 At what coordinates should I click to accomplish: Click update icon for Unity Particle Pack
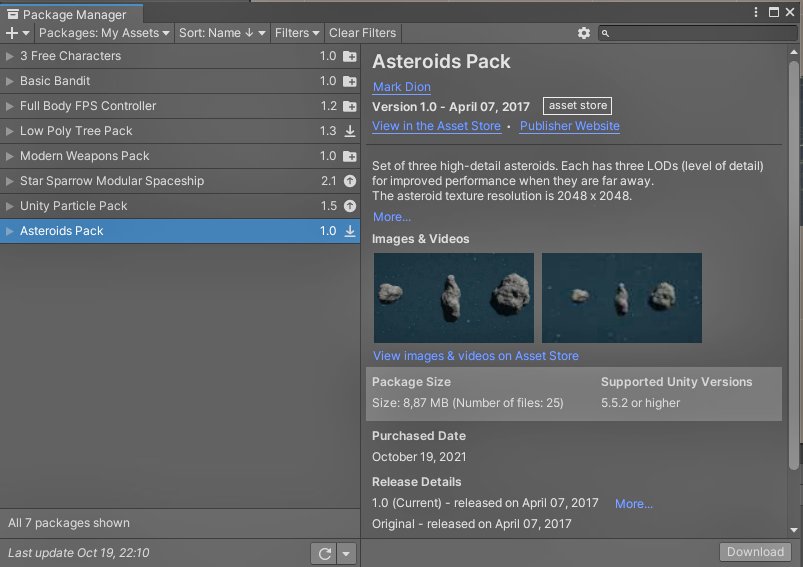[350, 206]
